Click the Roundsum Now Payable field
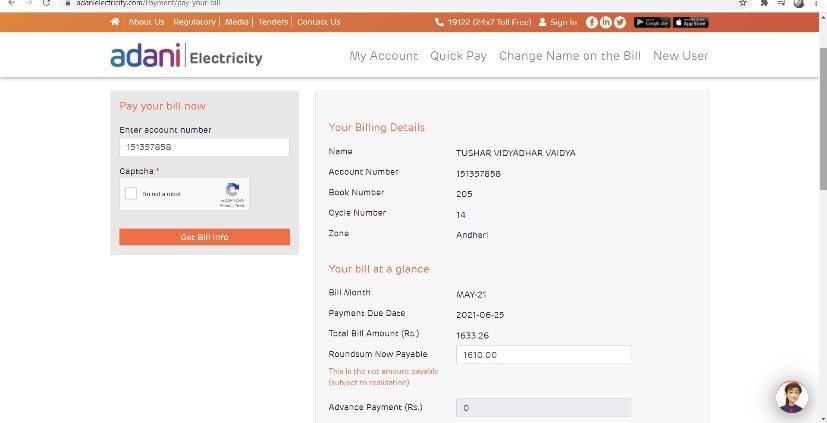The width and height of the screenshot is (827, 423). pyautogui.click(x=544, y=355)
